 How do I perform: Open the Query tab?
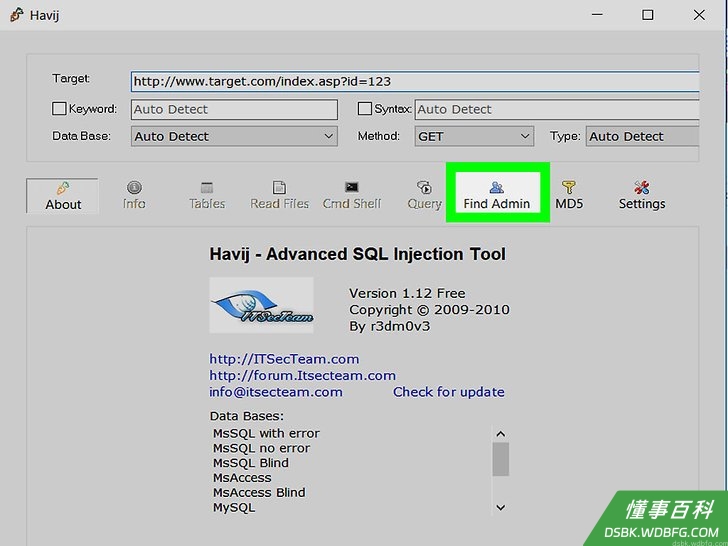click(424, 196)
